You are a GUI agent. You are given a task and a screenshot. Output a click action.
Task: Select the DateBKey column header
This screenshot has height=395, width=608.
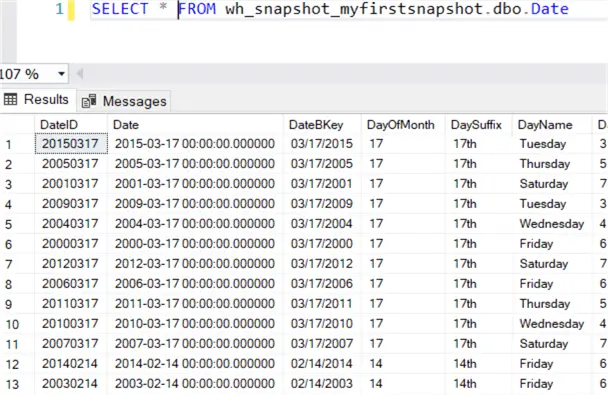click(x=323, y=125)
